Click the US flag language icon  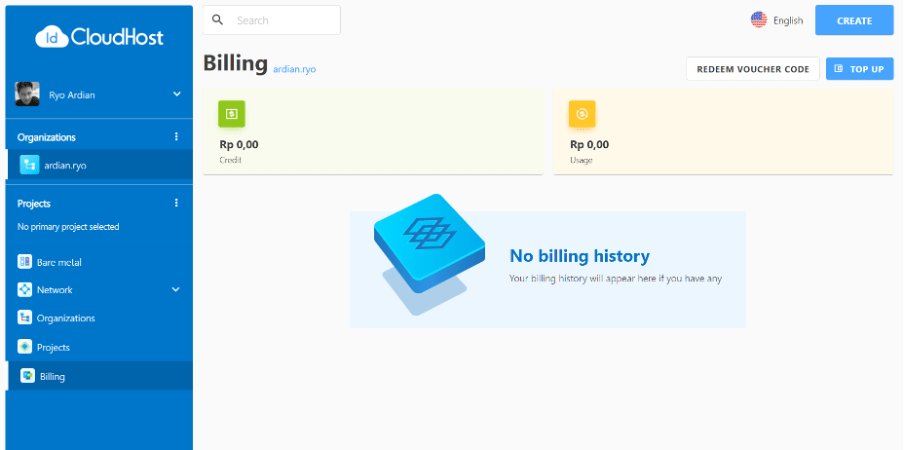[759, 20]
